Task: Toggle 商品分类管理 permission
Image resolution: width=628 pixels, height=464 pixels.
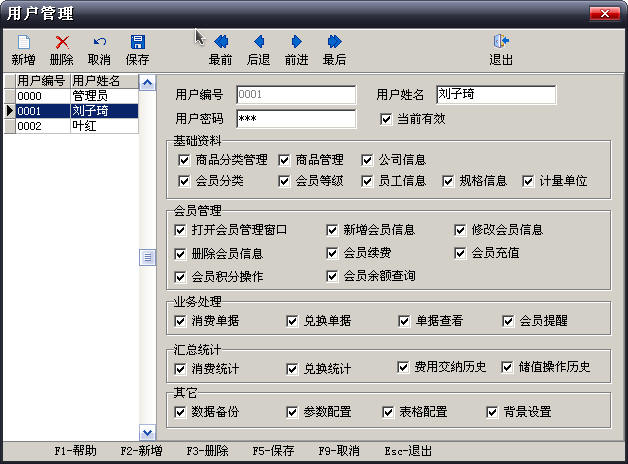Action: pos(184,160)
